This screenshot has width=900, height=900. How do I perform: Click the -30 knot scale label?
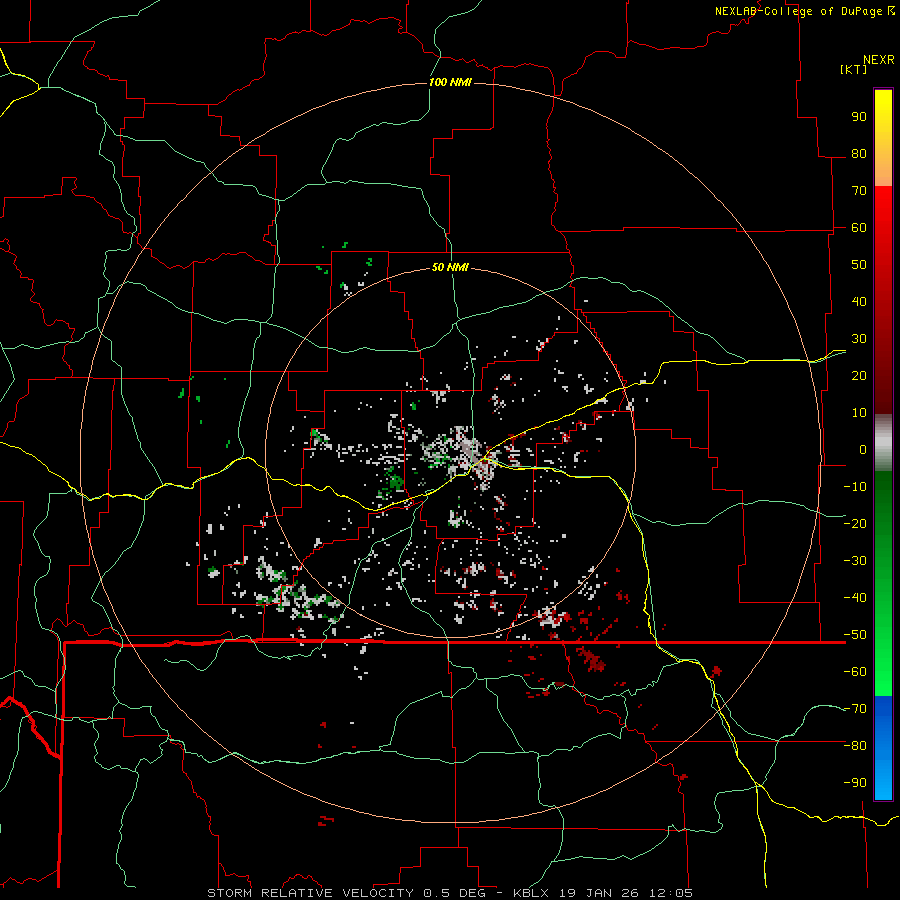(855, 561)
